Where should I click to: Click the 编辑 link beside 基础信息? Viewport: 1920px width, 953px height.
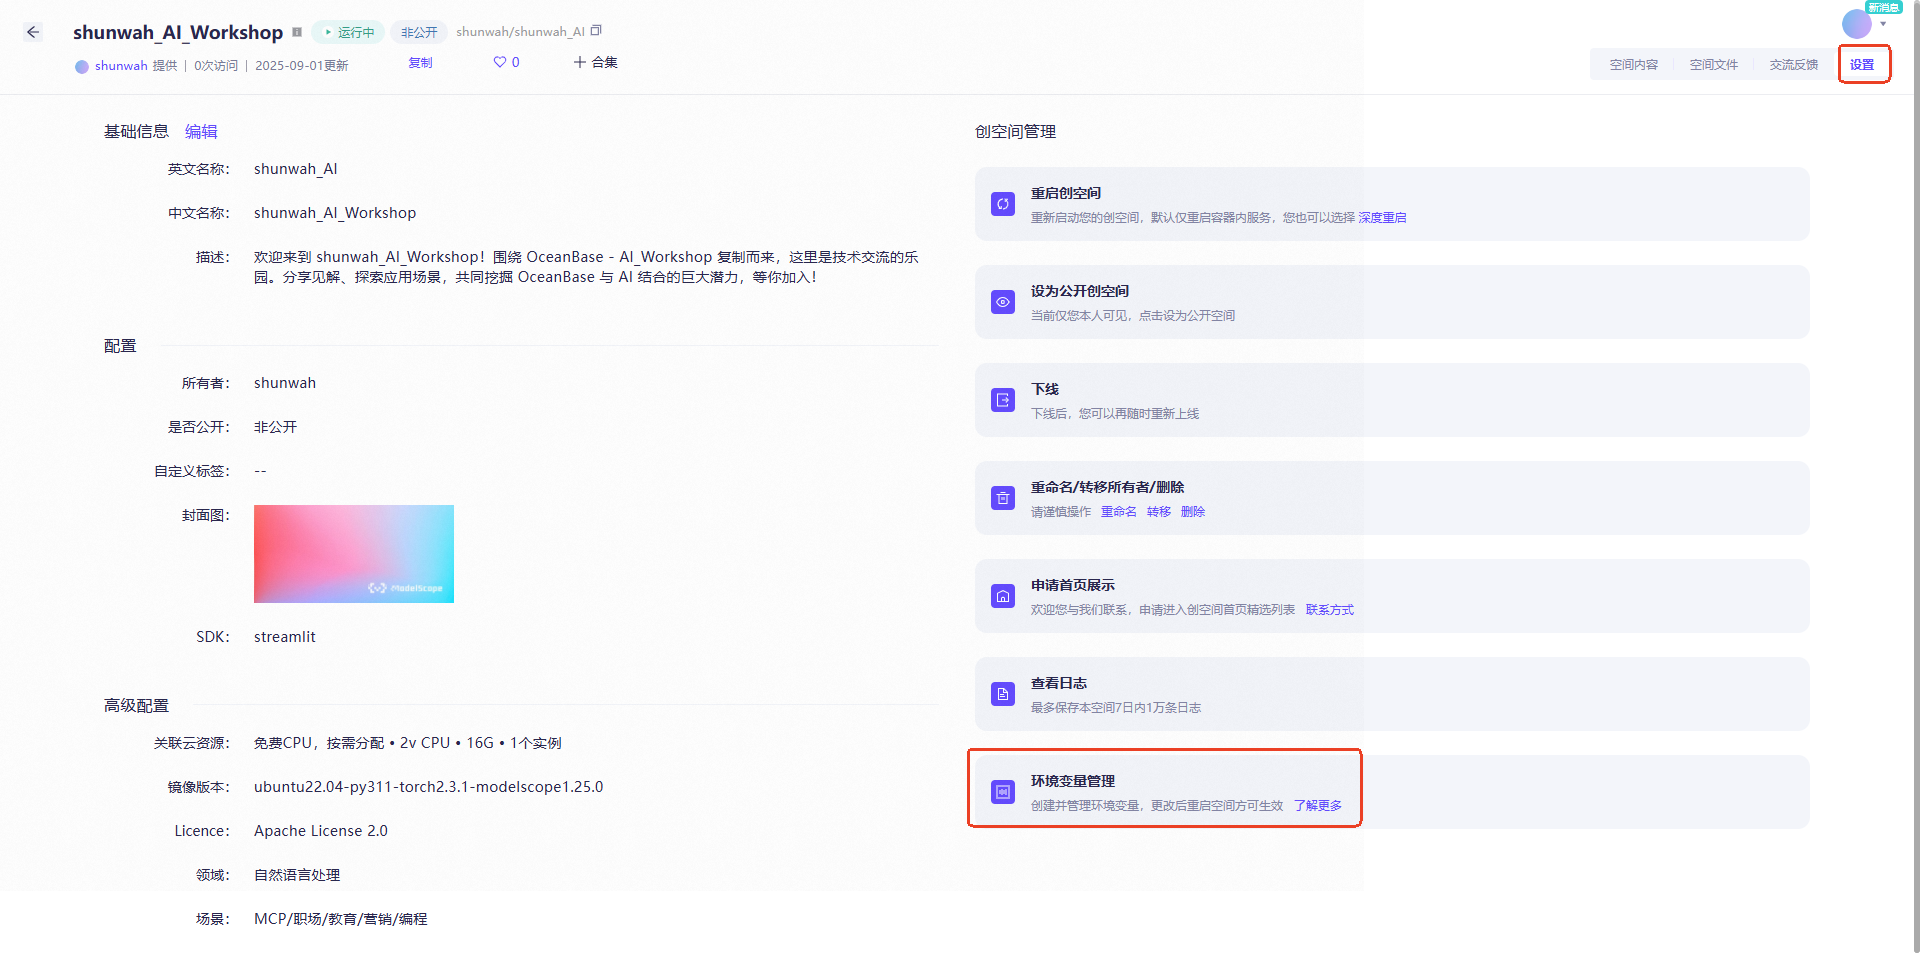coord(200,131)
